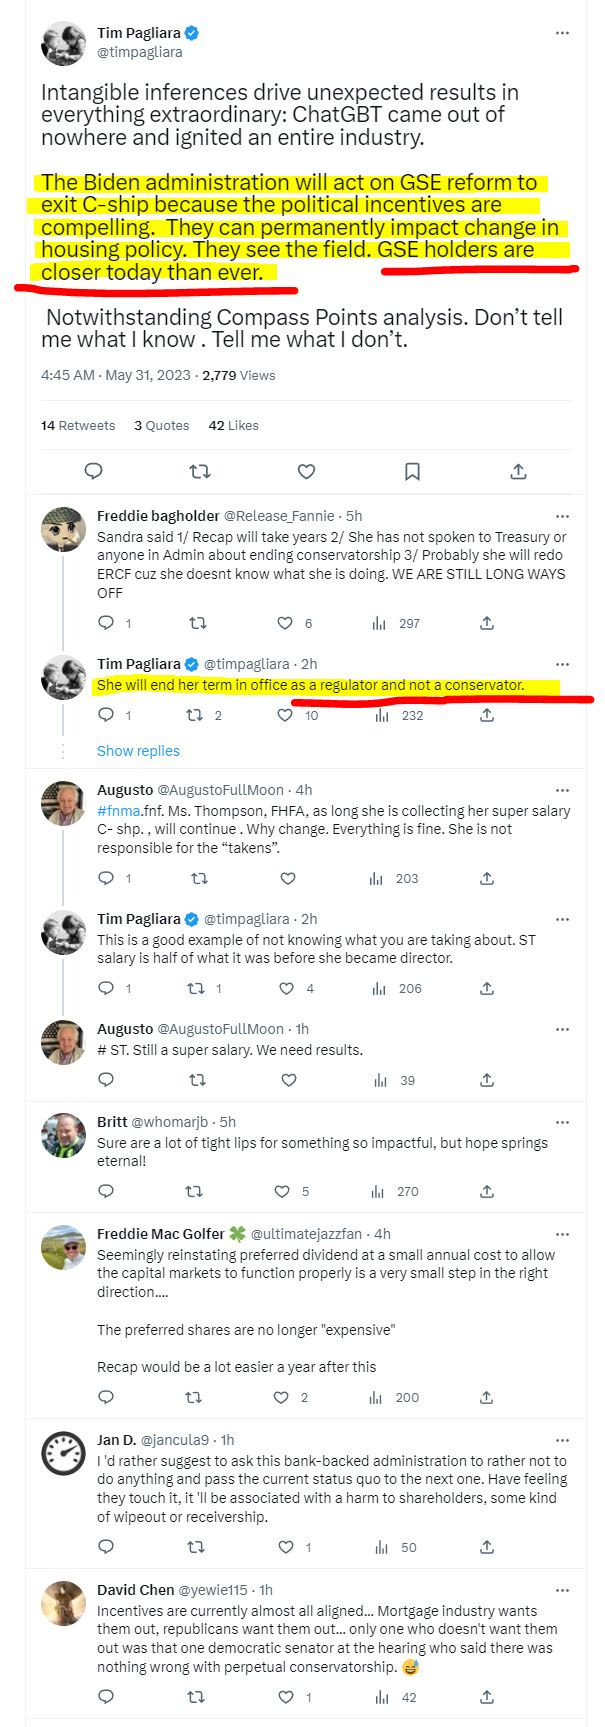View the 14 Retweets list
This screenshot has height=1727, width=605.
point(78,425)
